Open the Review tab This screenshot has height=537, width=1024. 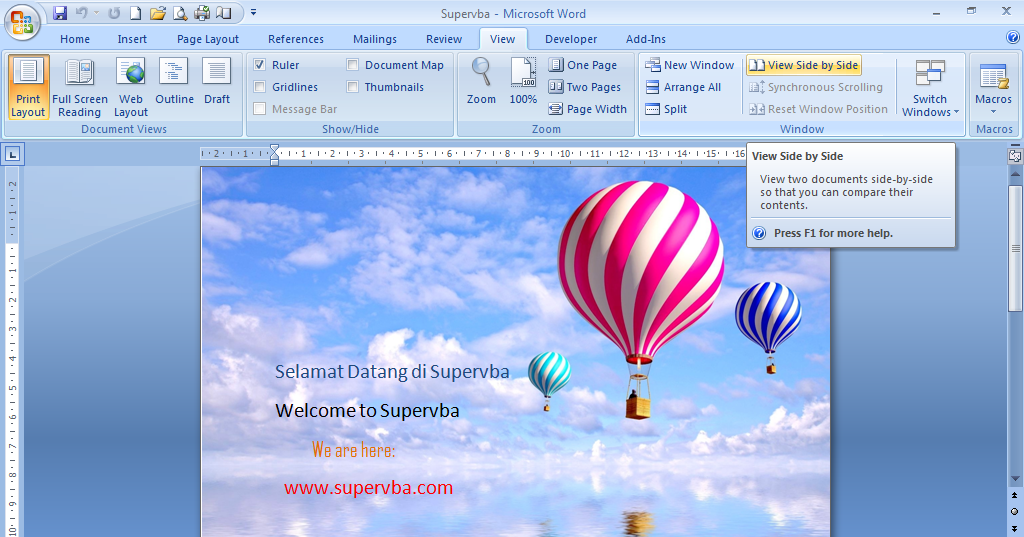tap(444, 39)
